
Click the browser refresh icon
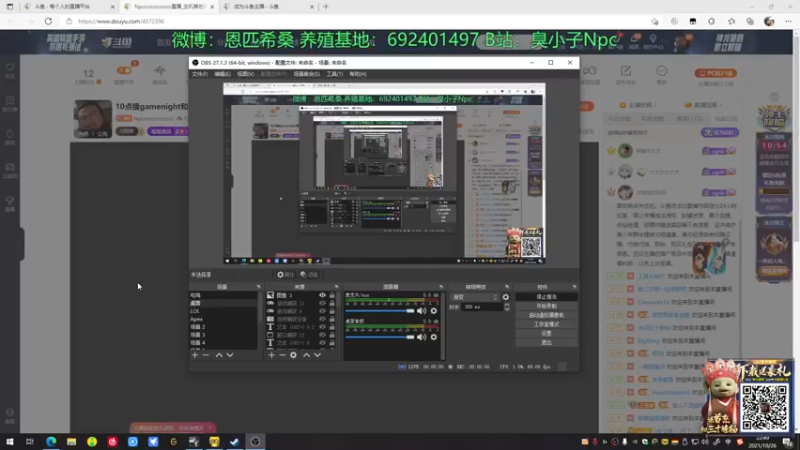(x=48, y=21)
